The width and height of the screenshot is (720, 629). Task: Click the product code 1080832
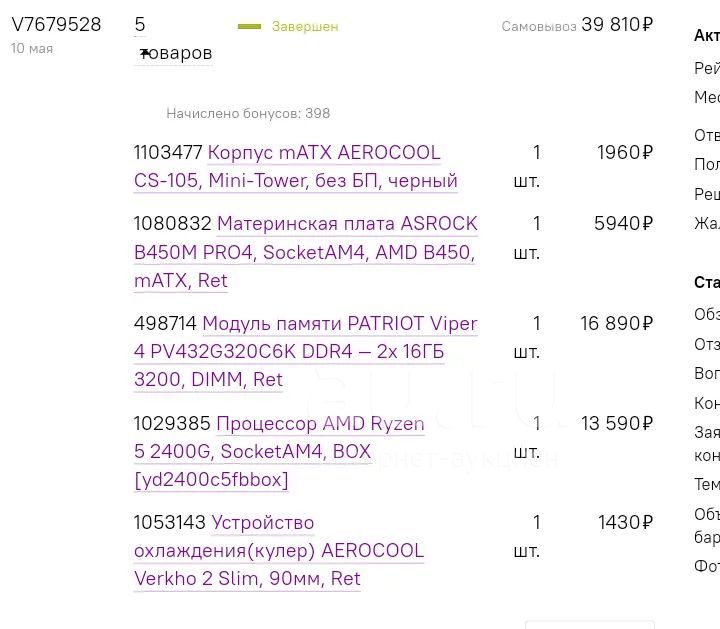point(173,224)
